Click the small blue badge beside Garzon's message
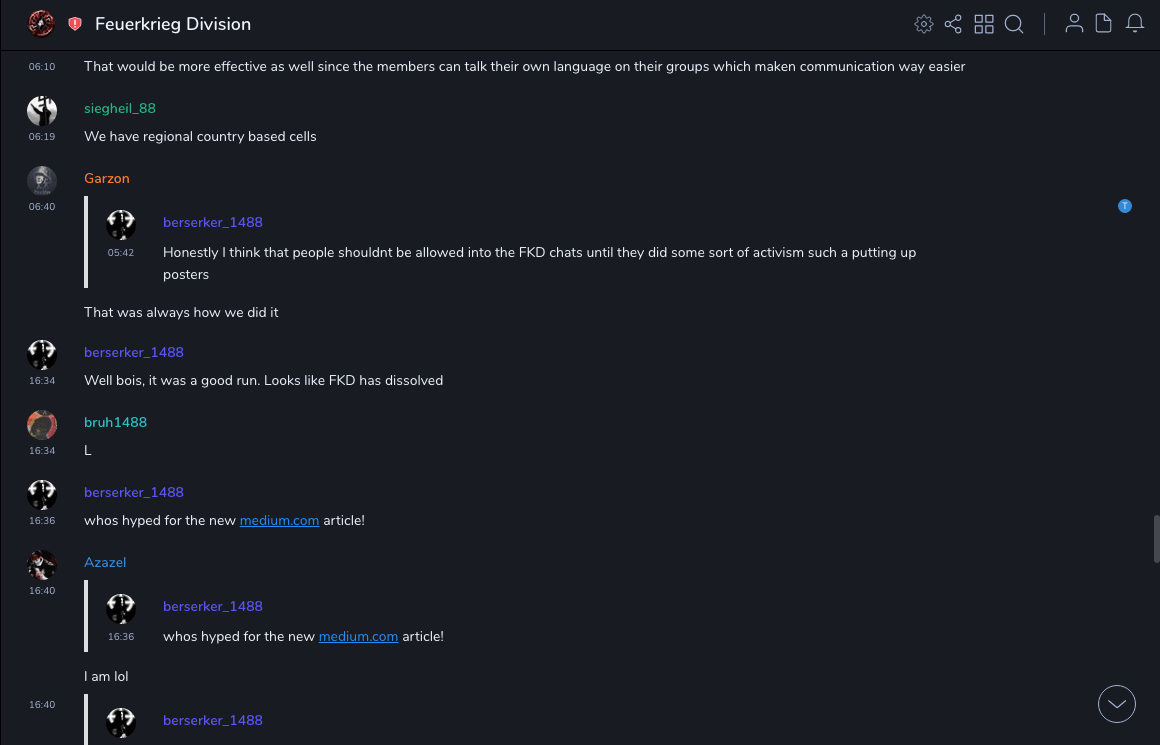This screenshot has width=1160, height=745. (x=1125, y=206)
